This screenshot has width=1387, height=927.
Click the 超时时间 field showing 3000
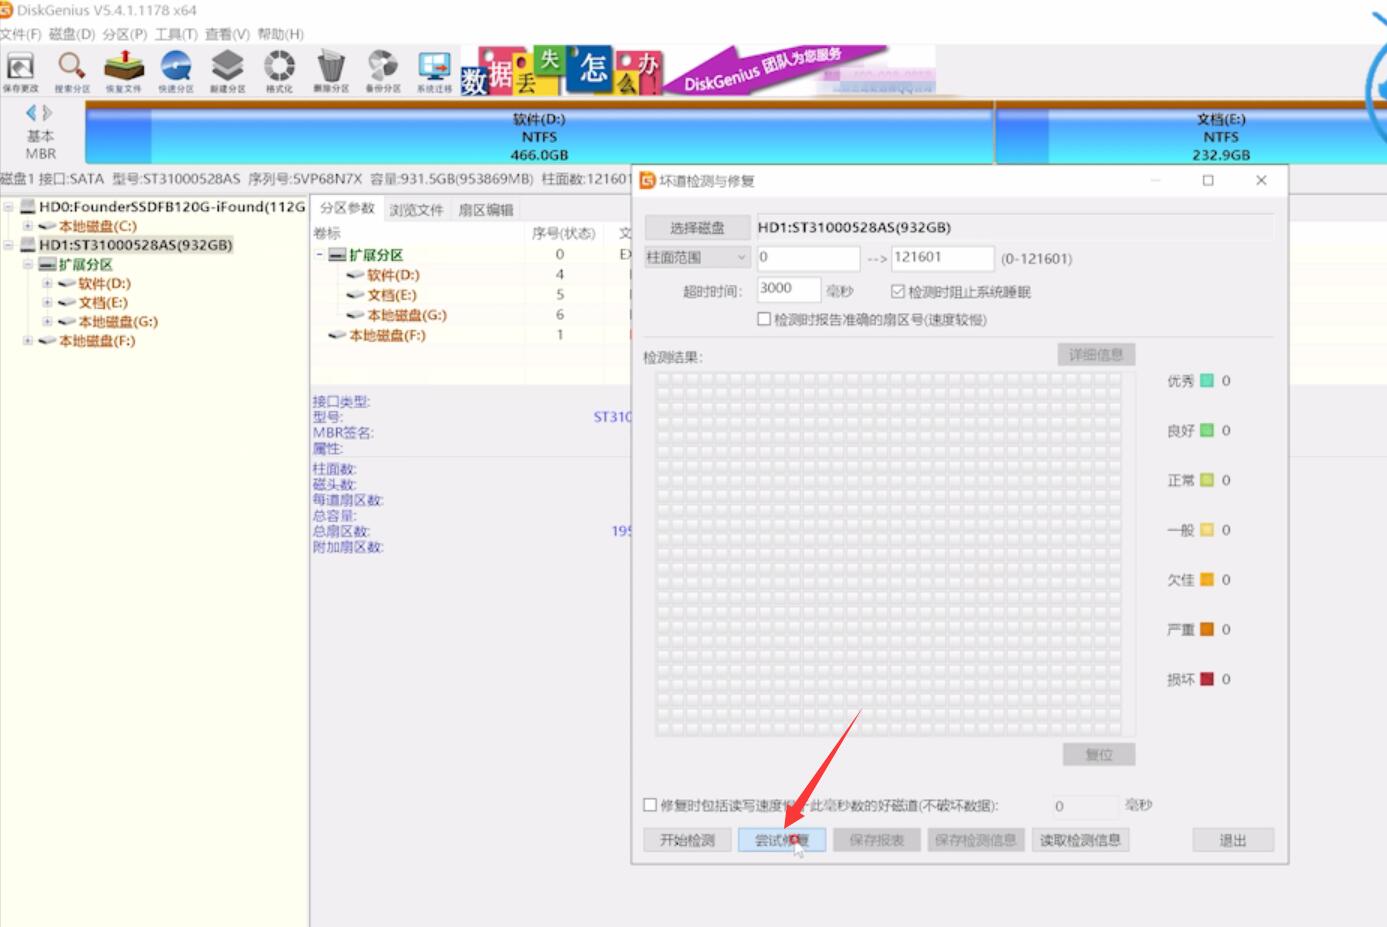pos(788,290)
